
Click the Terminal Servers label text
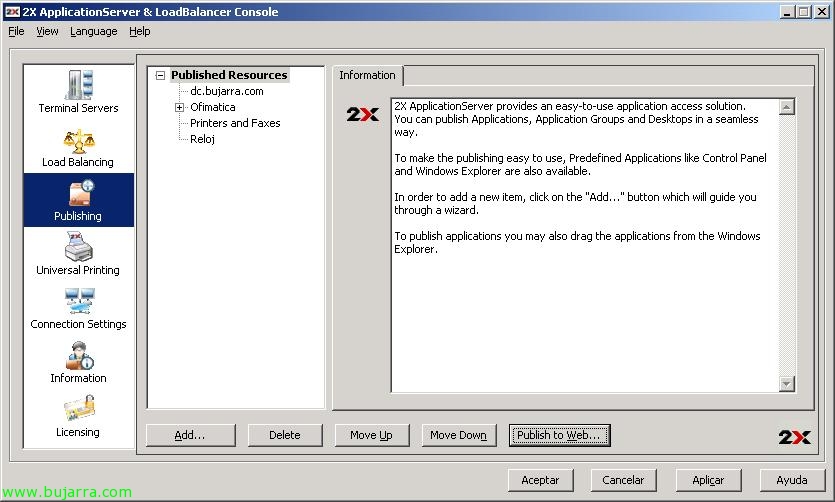point(78,108)
